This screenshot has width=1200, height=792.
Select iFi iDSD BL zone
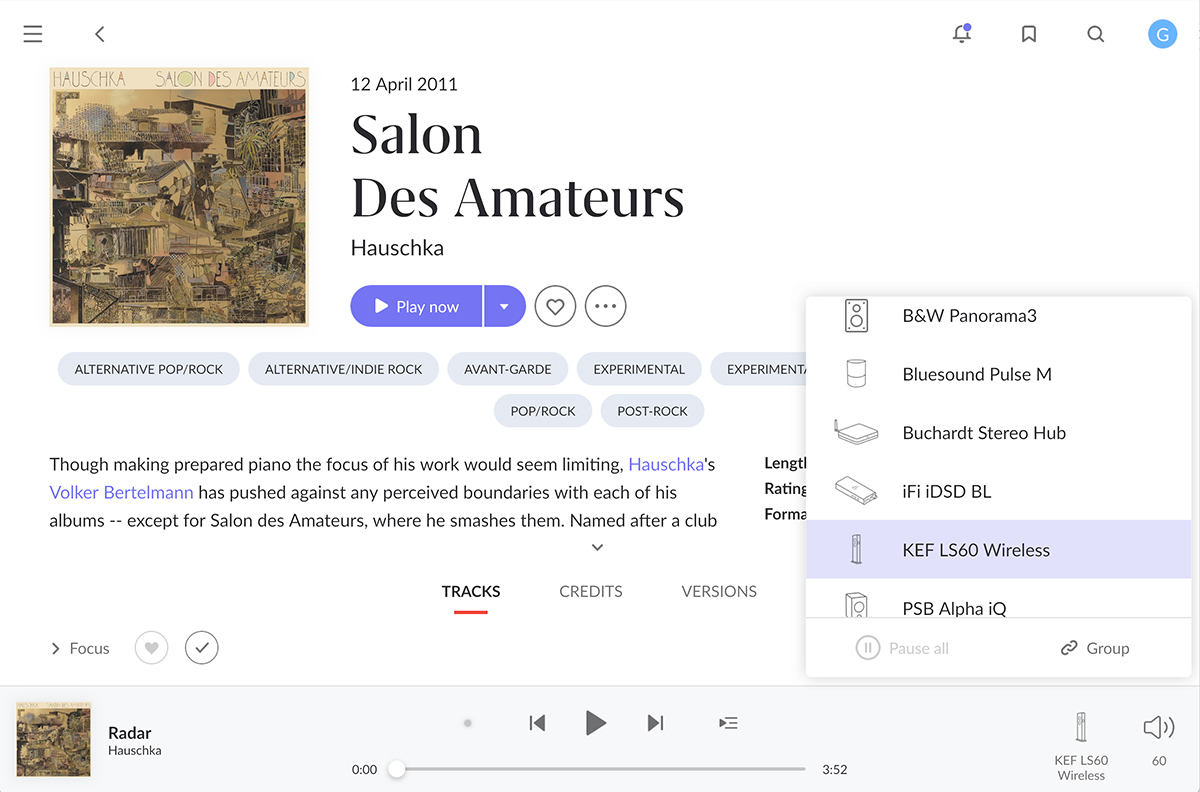[x=998, y=491]
